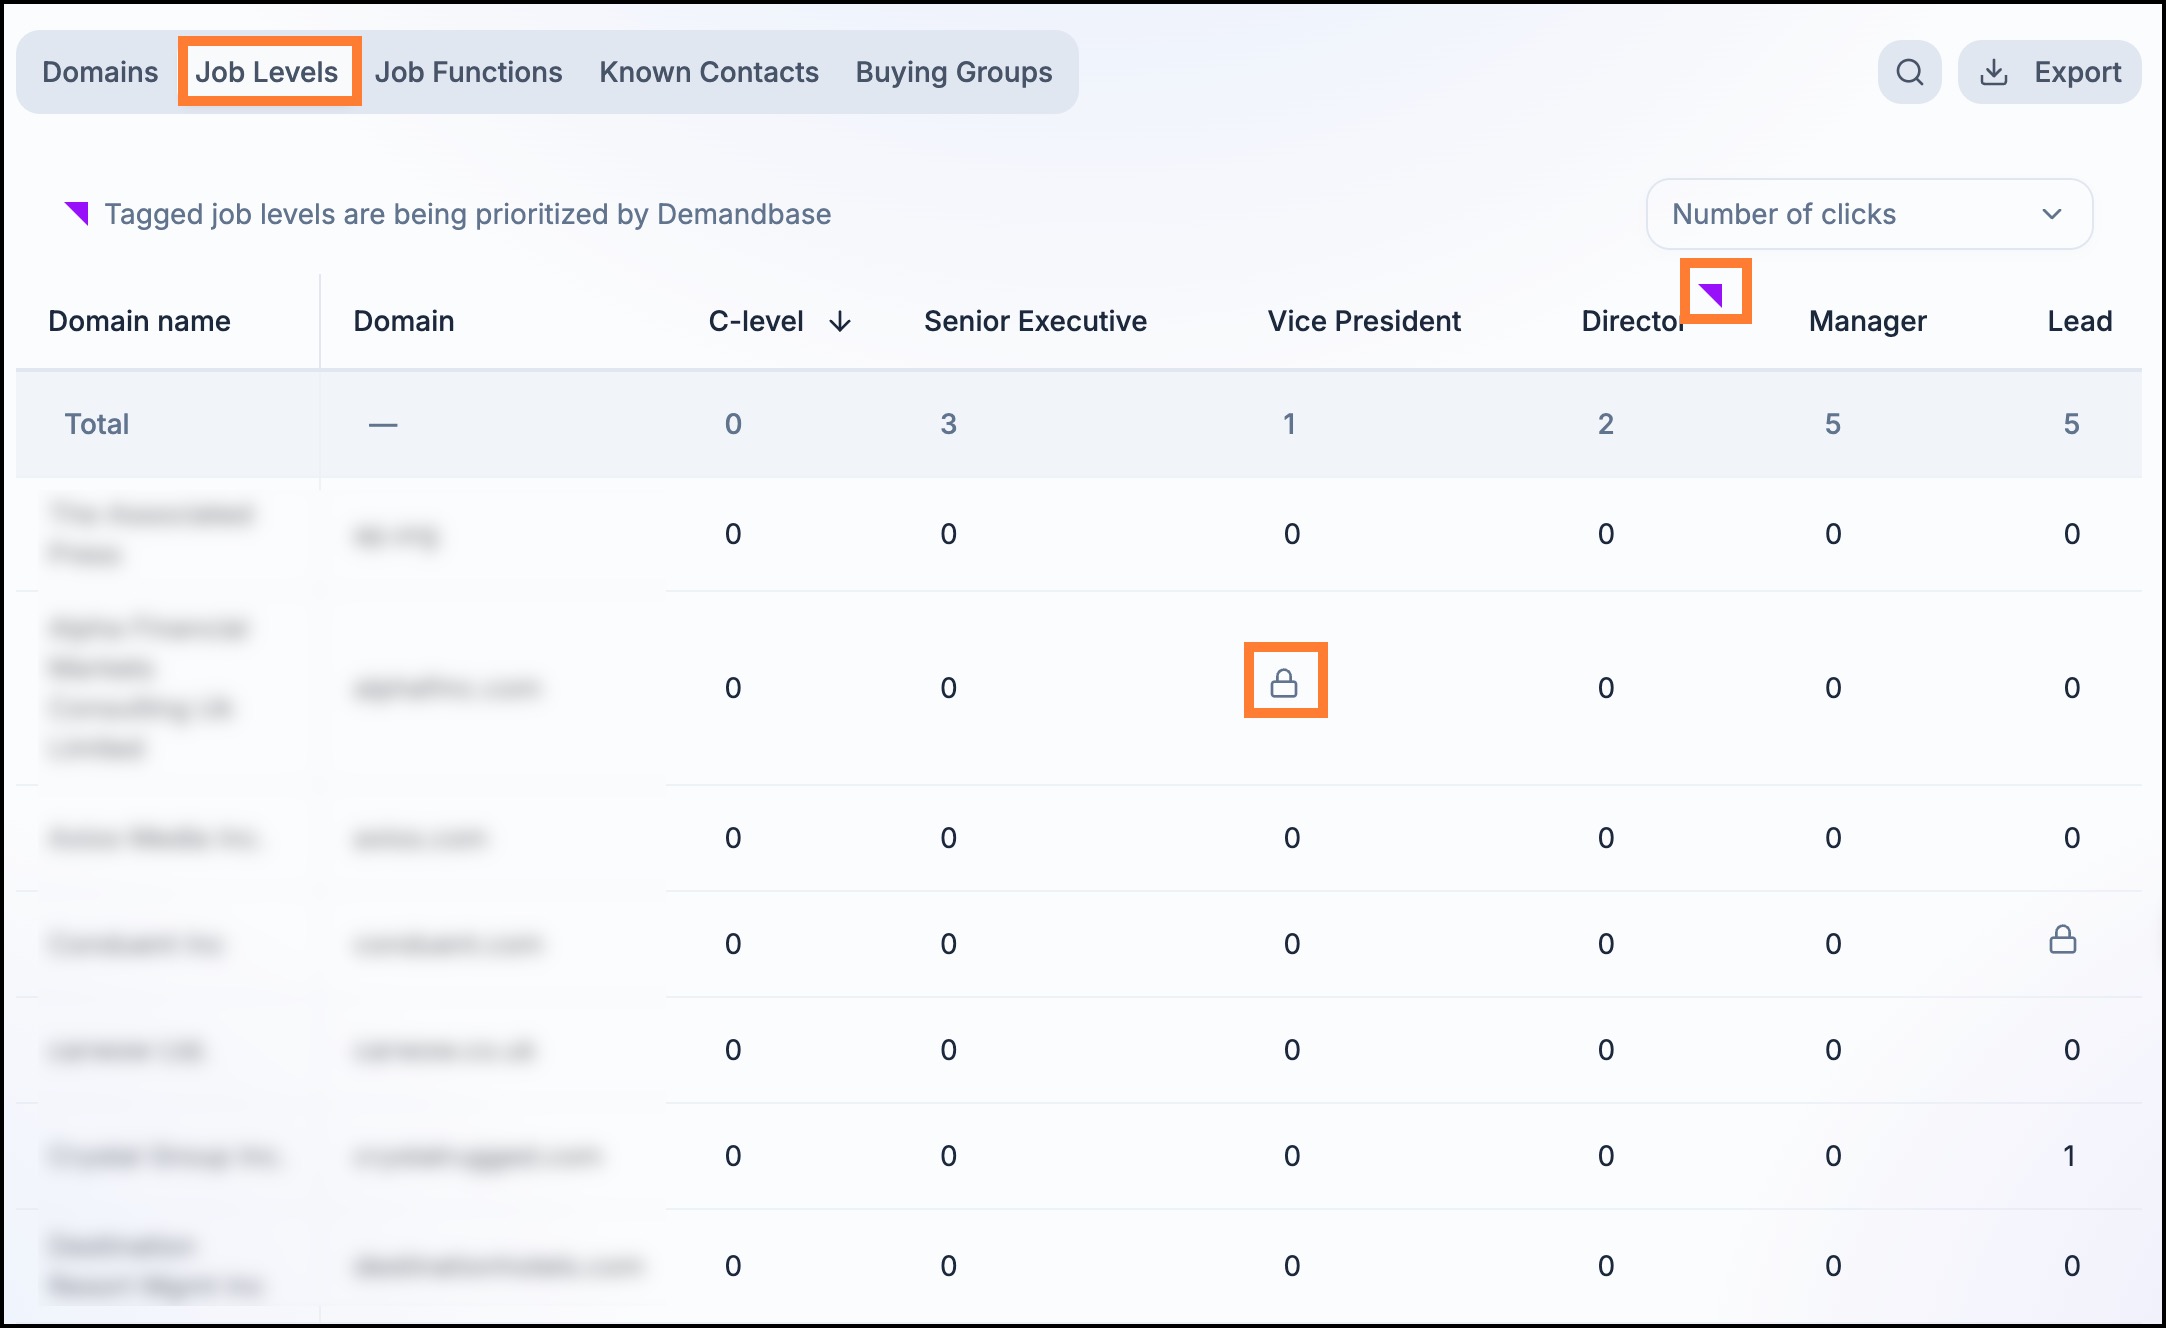Sort by Vice President column header
This screenshot has height=1328, width=2166.
pos(1364,321)
